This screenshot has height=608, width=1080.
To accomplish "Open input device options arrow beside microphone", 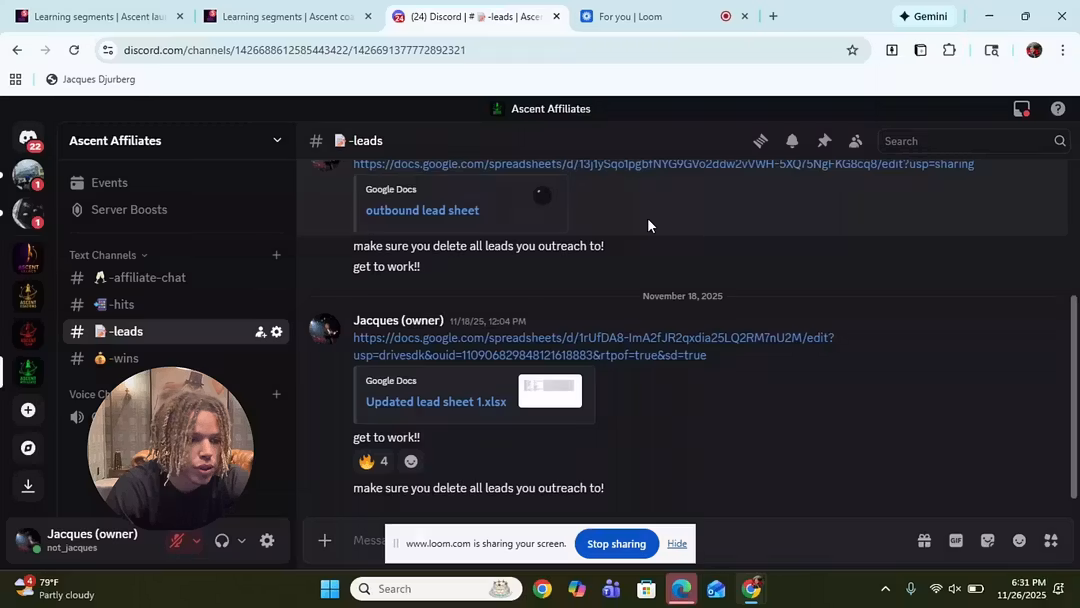I will point(196,541).
